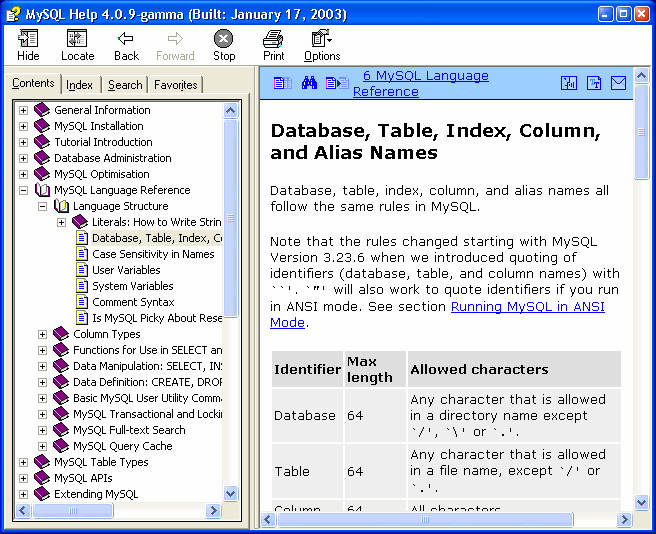Click scroll left arrow under topic pane

pos(268,520)
